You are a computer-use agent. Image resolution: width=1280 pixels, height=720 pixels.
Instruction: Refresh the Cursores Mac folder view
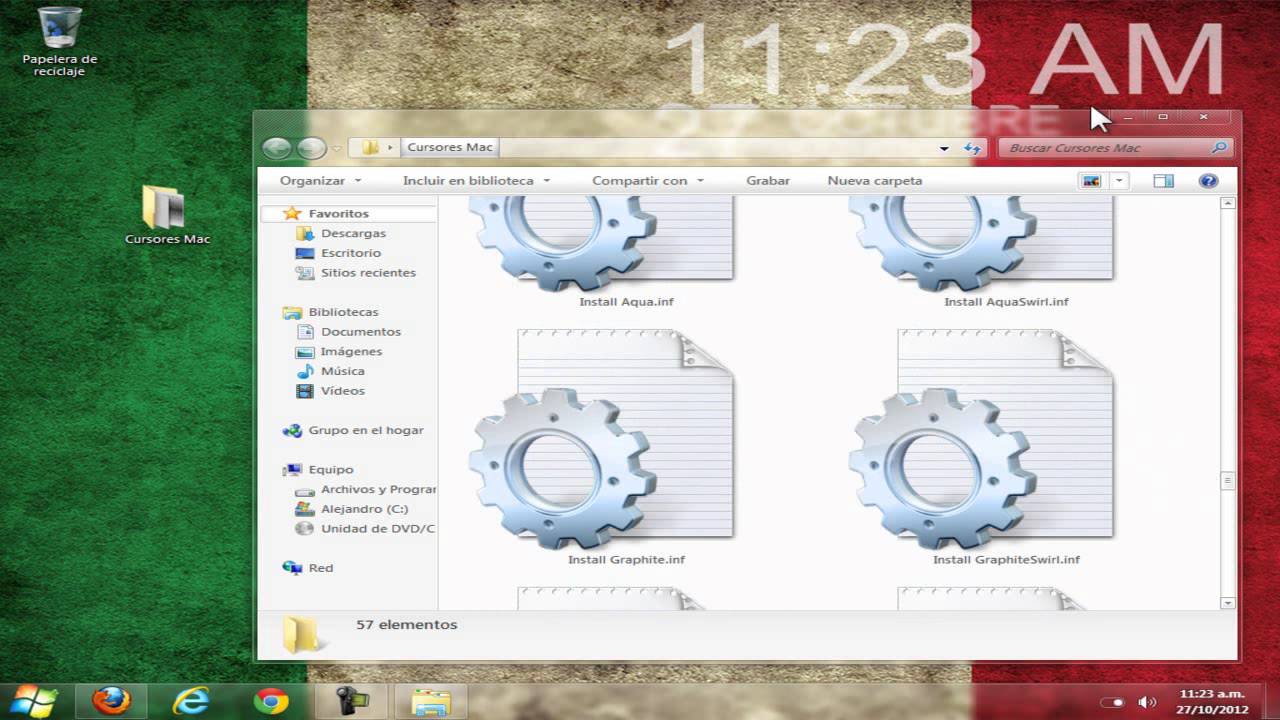972,148
